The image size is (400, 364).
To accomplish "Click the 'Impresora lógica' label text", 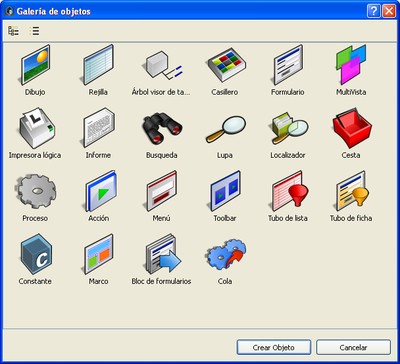I will click(x=35, y=155).
